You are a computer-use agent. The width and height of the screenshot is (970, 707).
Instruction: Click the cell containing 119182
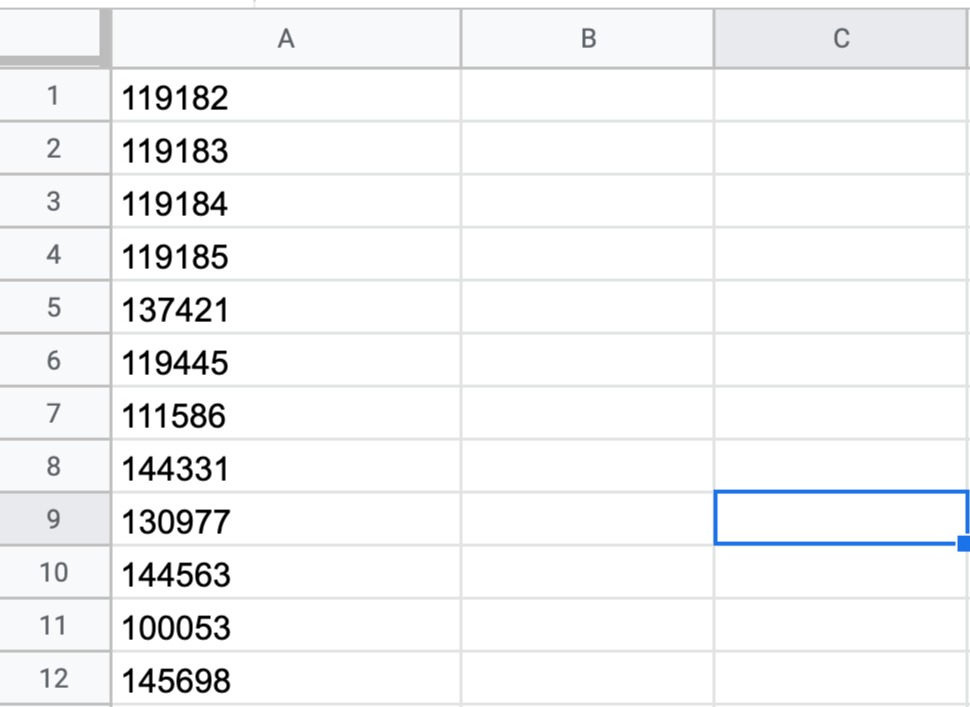[x=286, y=97]
